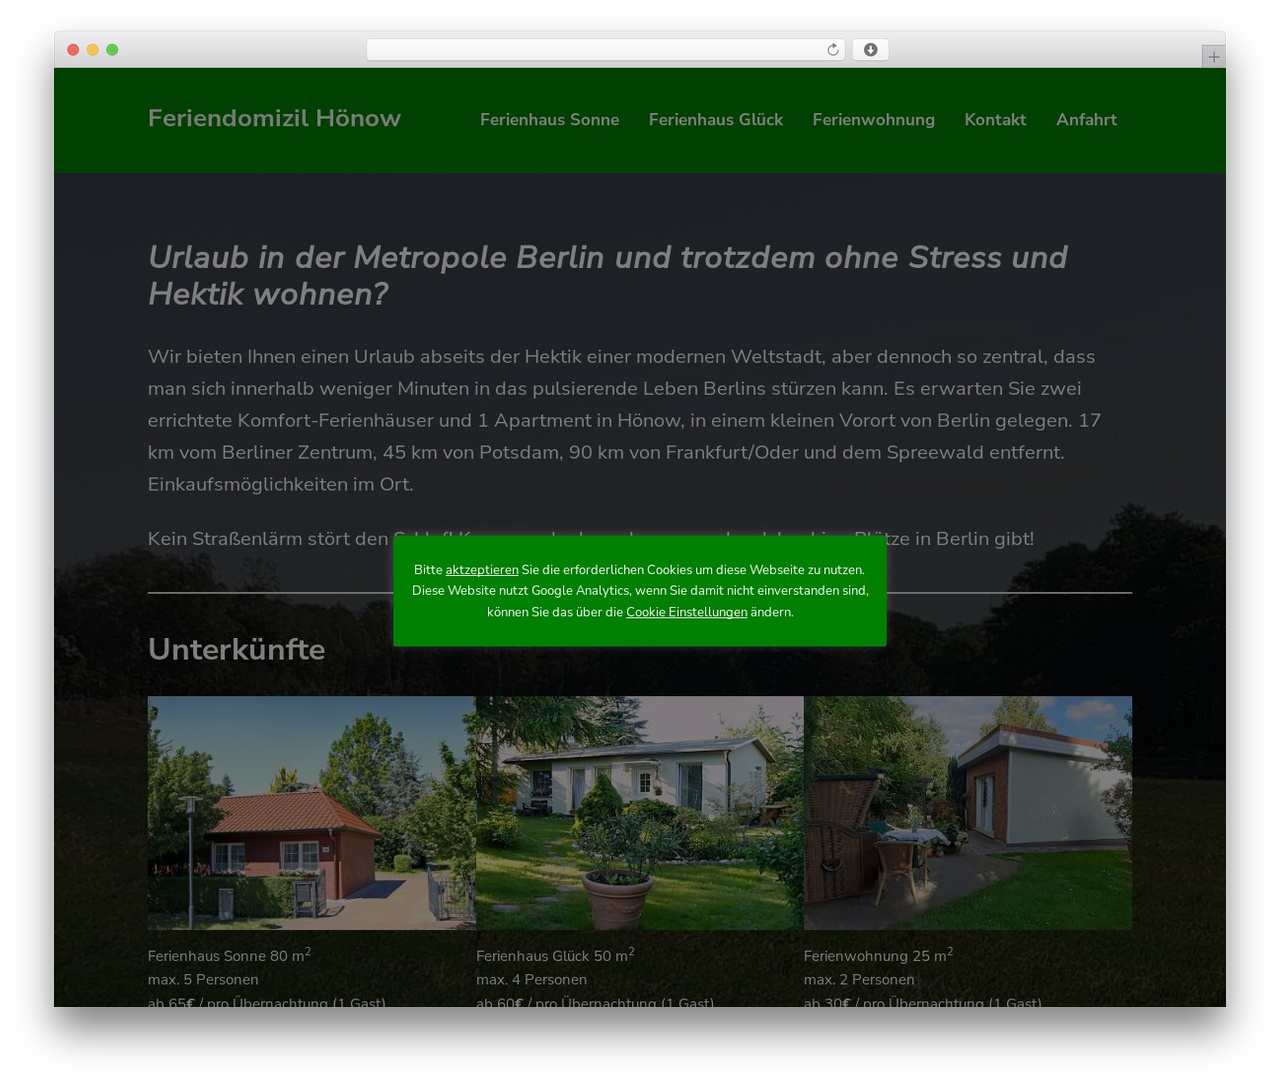This screenshot has width=1280, height=1084.
Task: Focus the browser address bar
Action: 605,50
